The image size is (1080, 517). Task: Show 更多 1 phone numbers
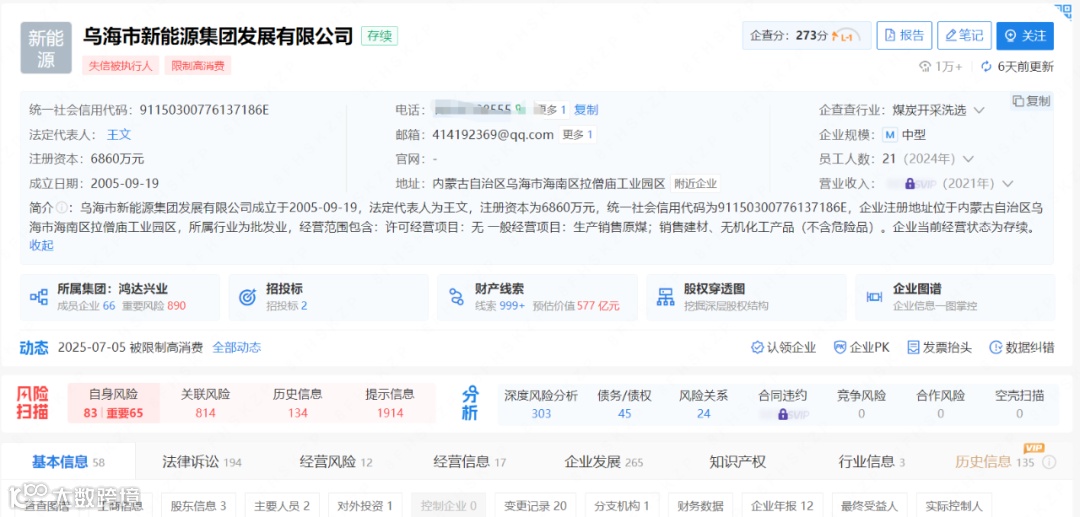pyautogui.click(x=552, y=109)
